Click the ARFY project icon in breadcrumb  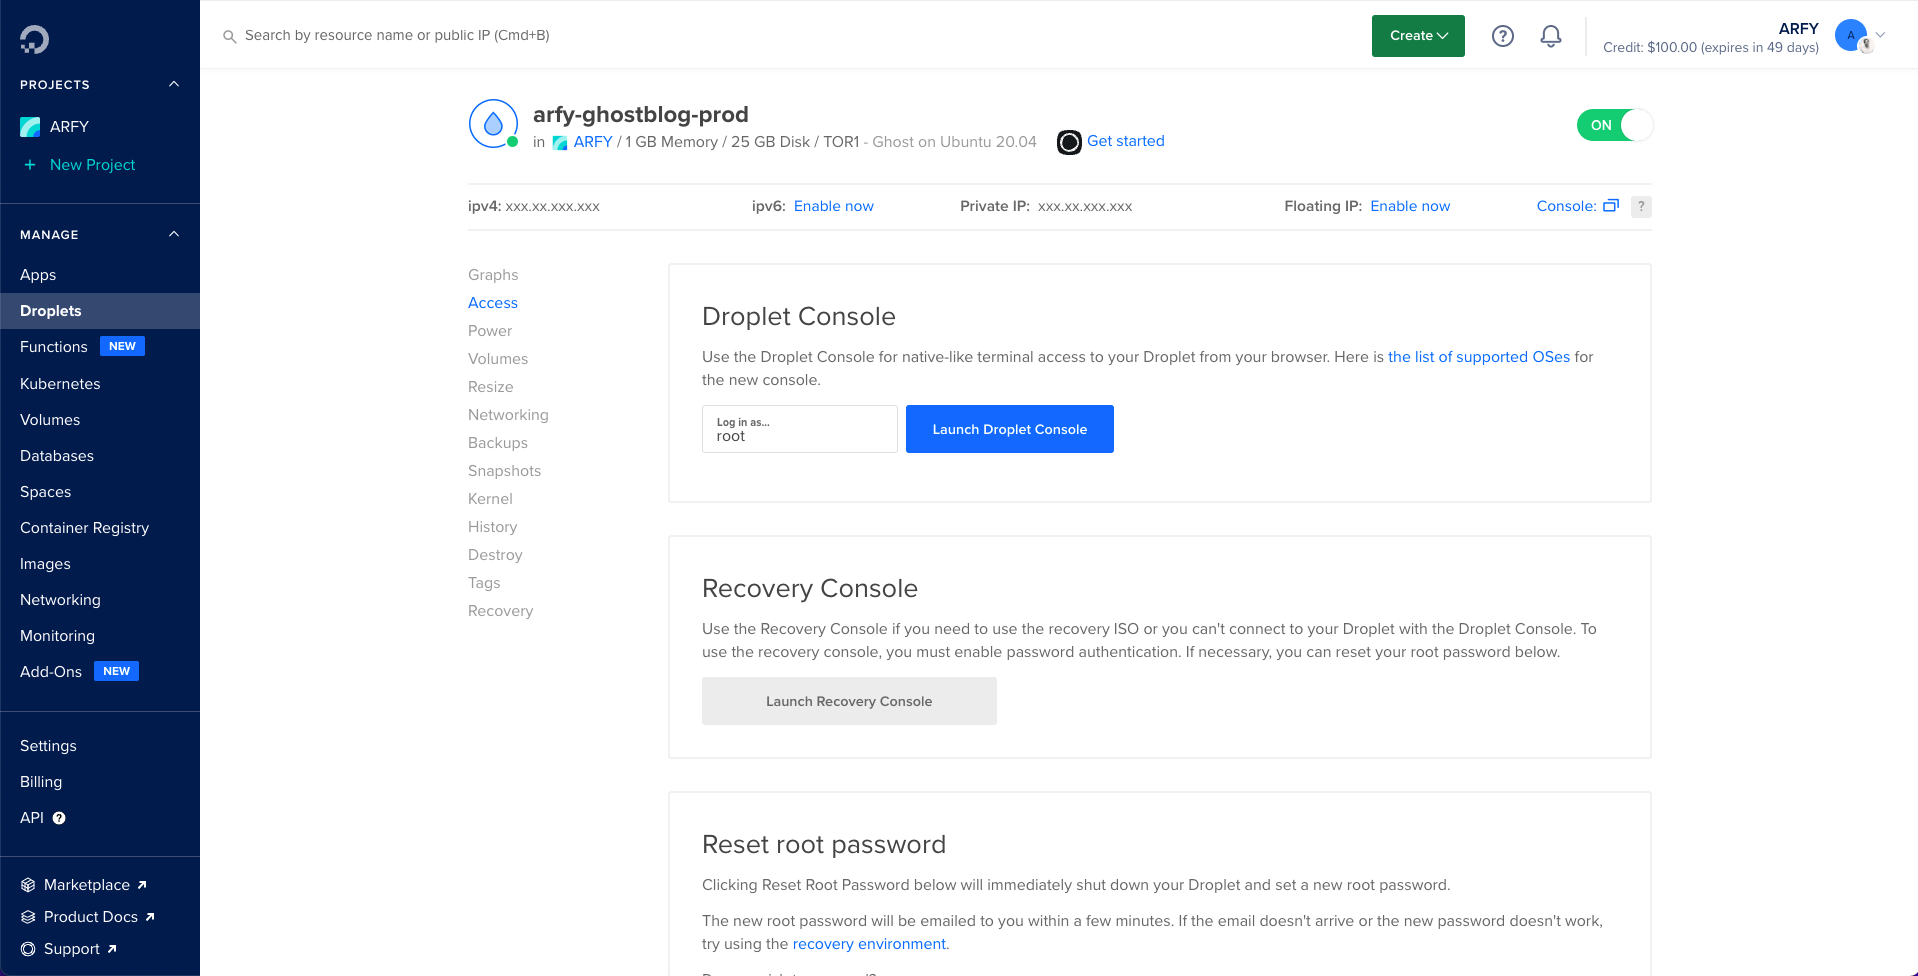[x=560, y=143]
